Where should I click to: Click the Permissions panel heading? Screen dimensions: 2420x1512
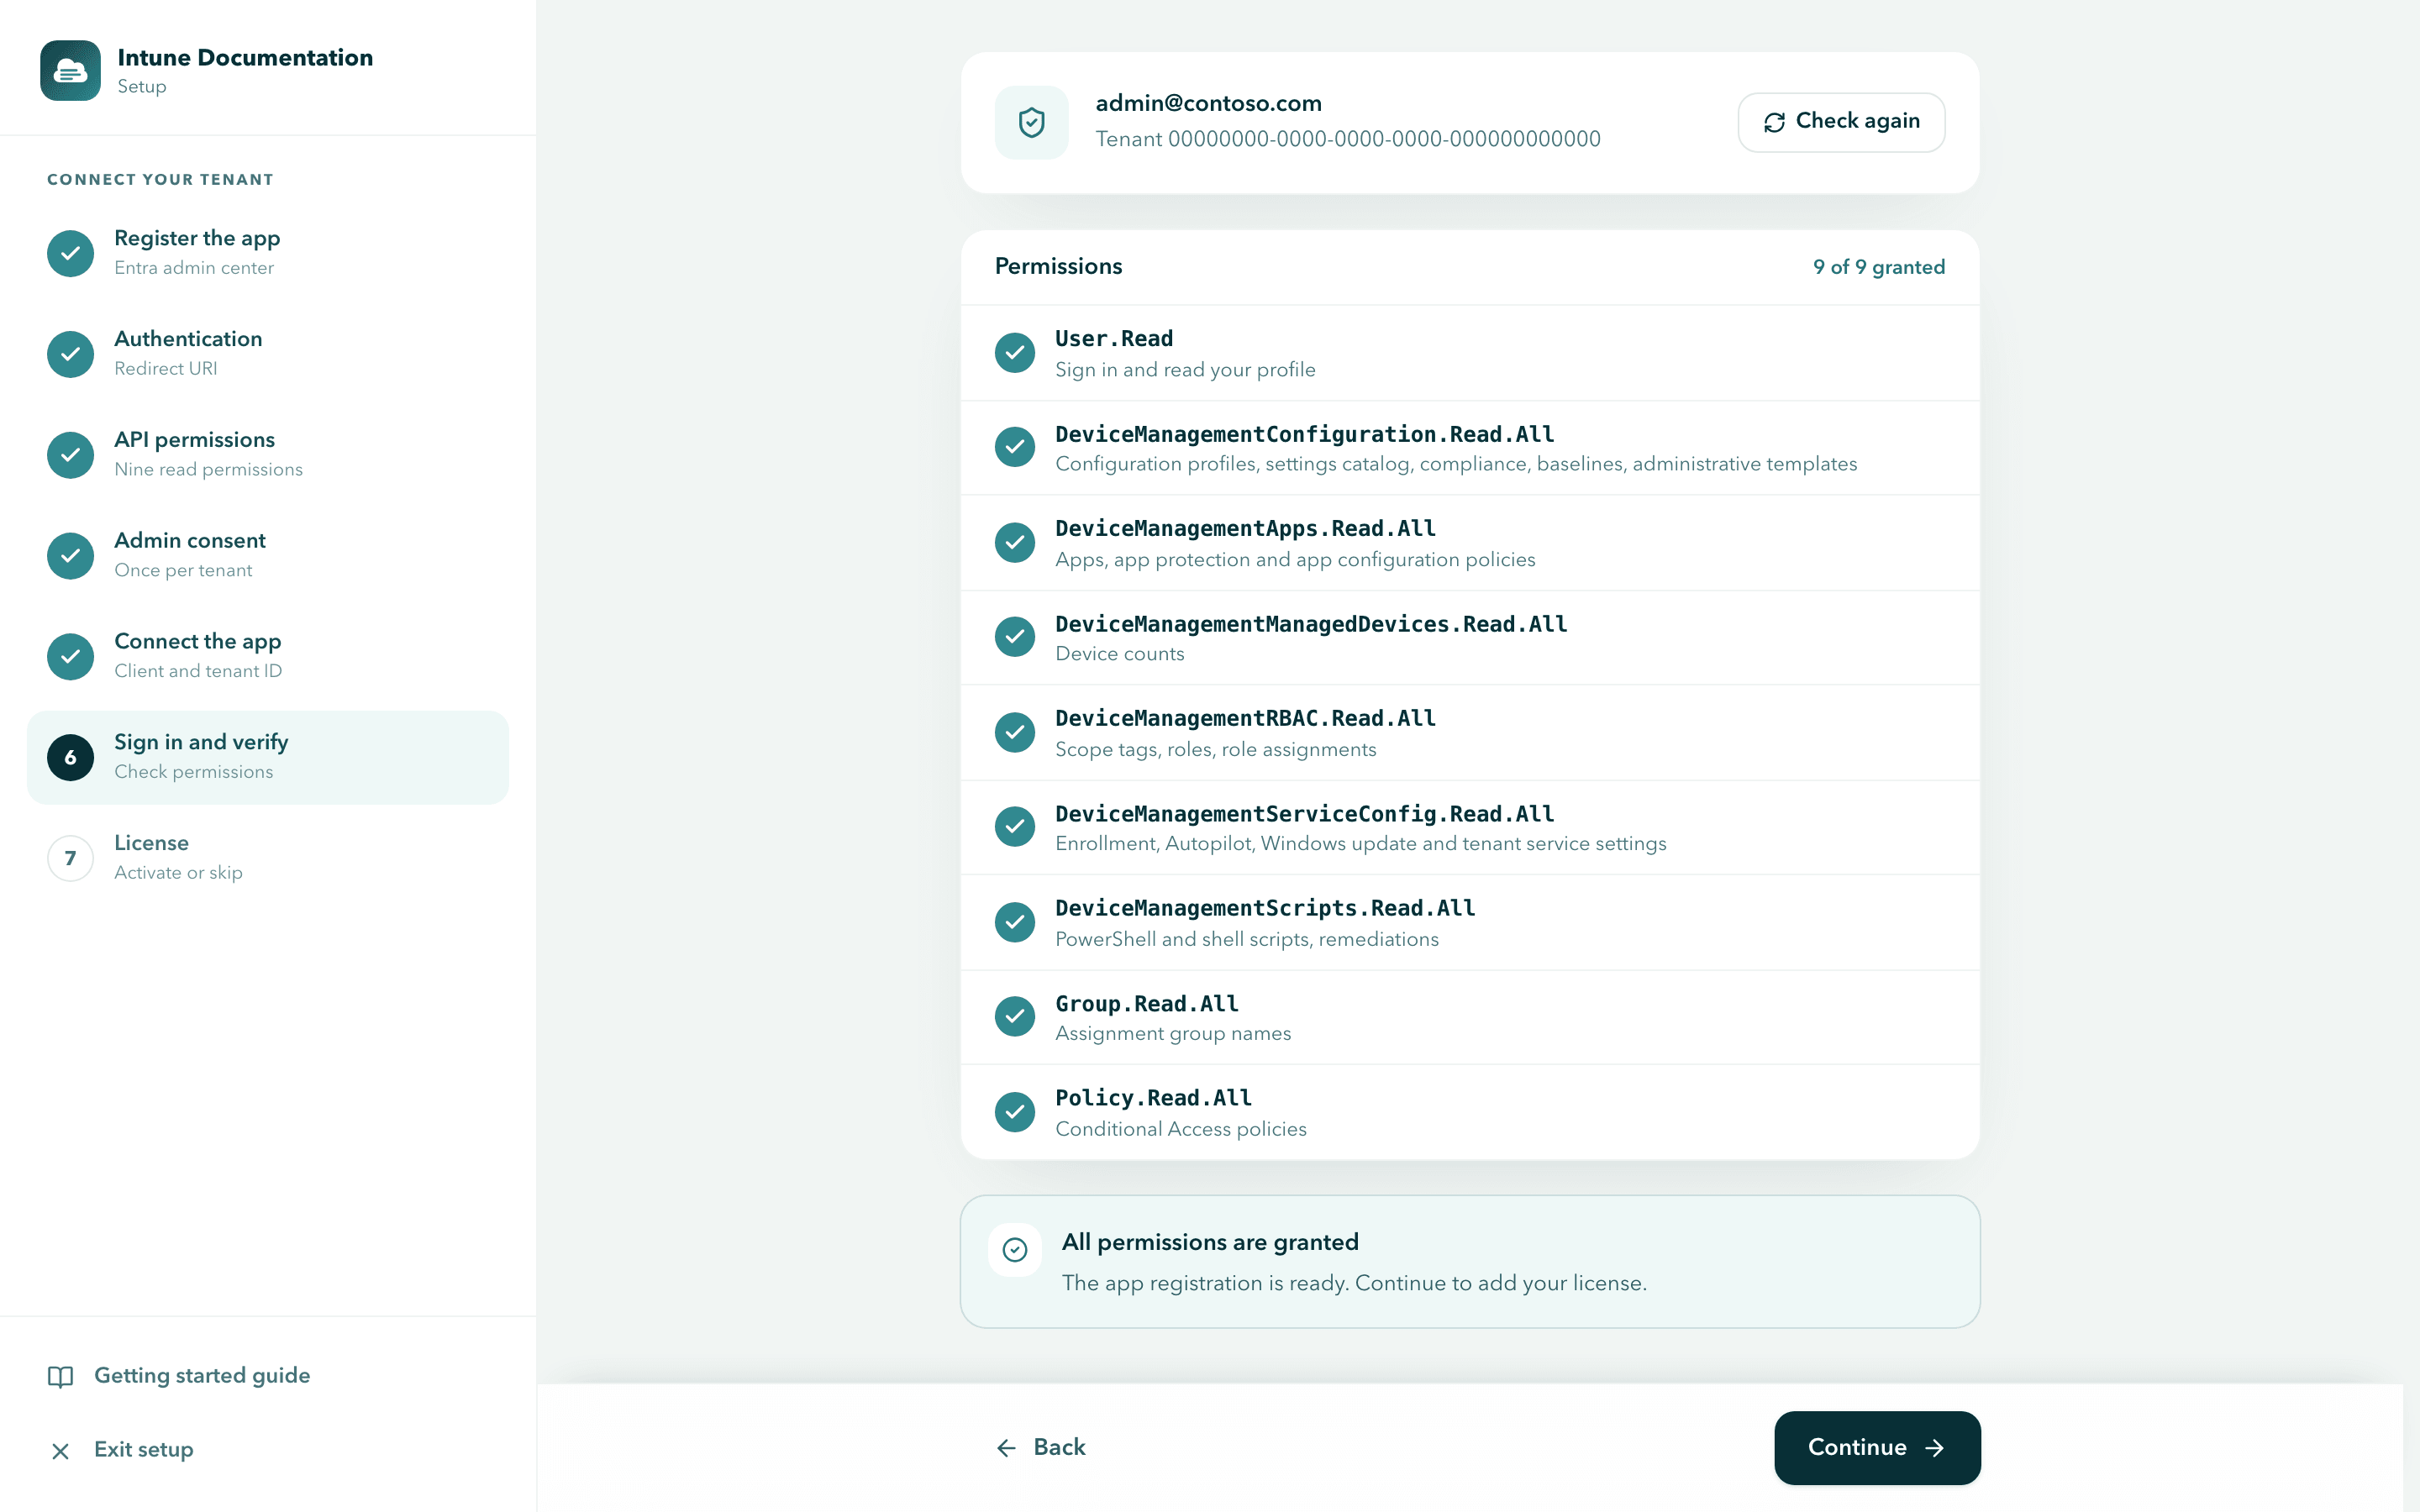[x=1058, y=266]
